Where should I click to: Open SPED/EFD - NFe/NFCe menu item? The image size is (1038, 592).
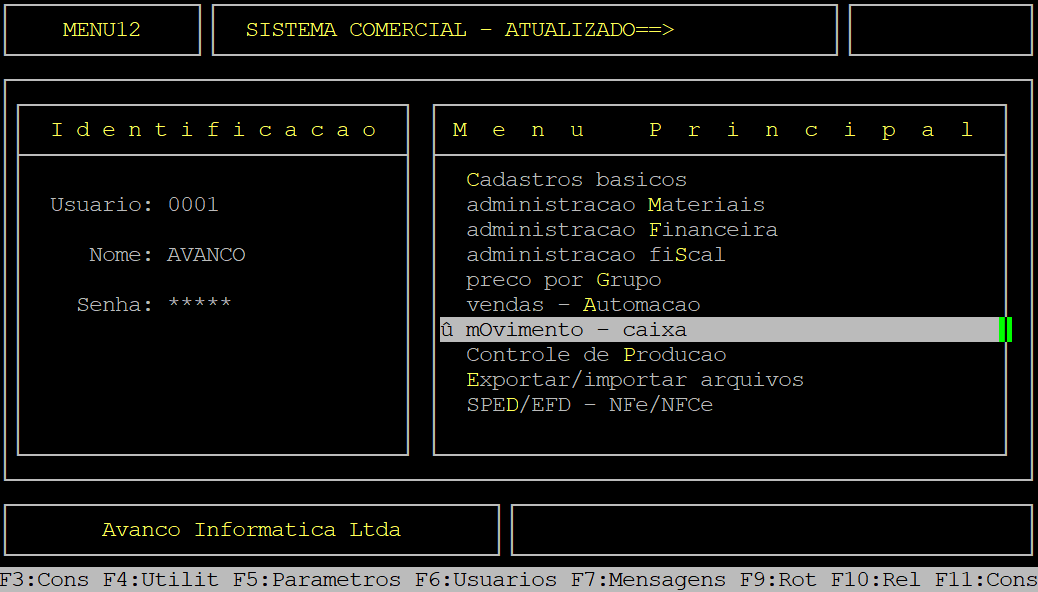coord(589,405)
